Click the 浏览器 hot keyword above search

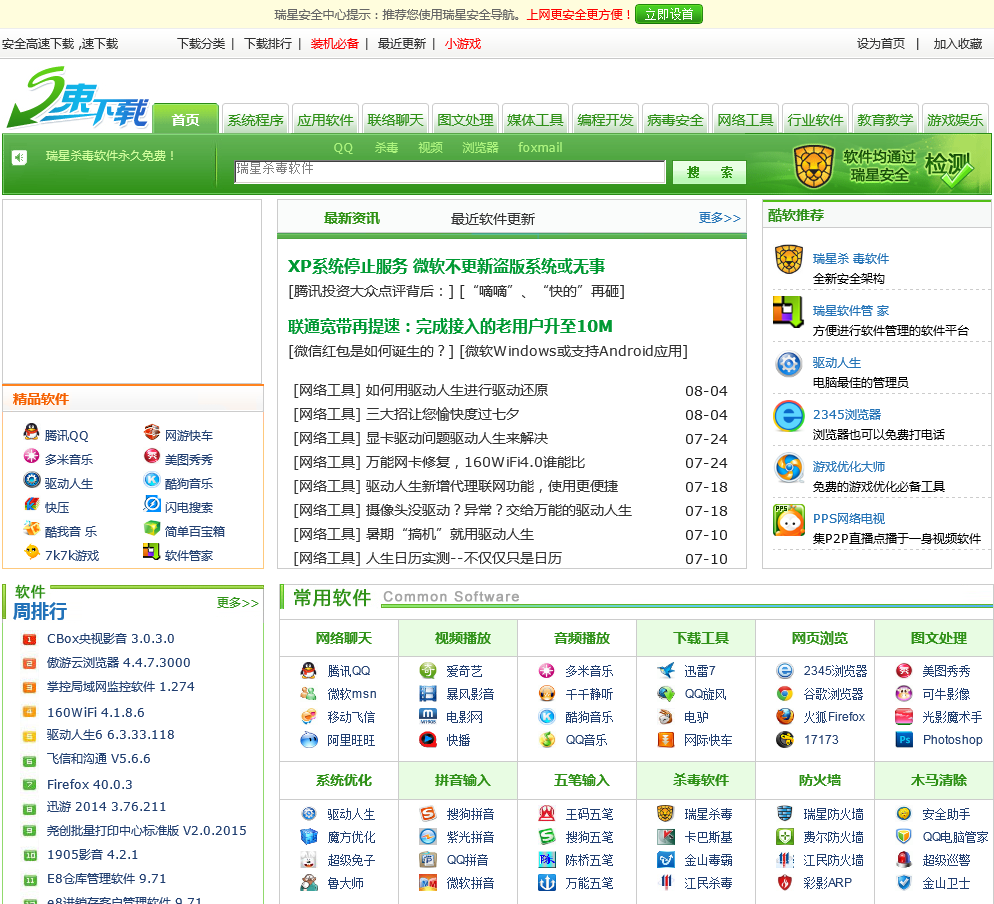coord(481,148)
